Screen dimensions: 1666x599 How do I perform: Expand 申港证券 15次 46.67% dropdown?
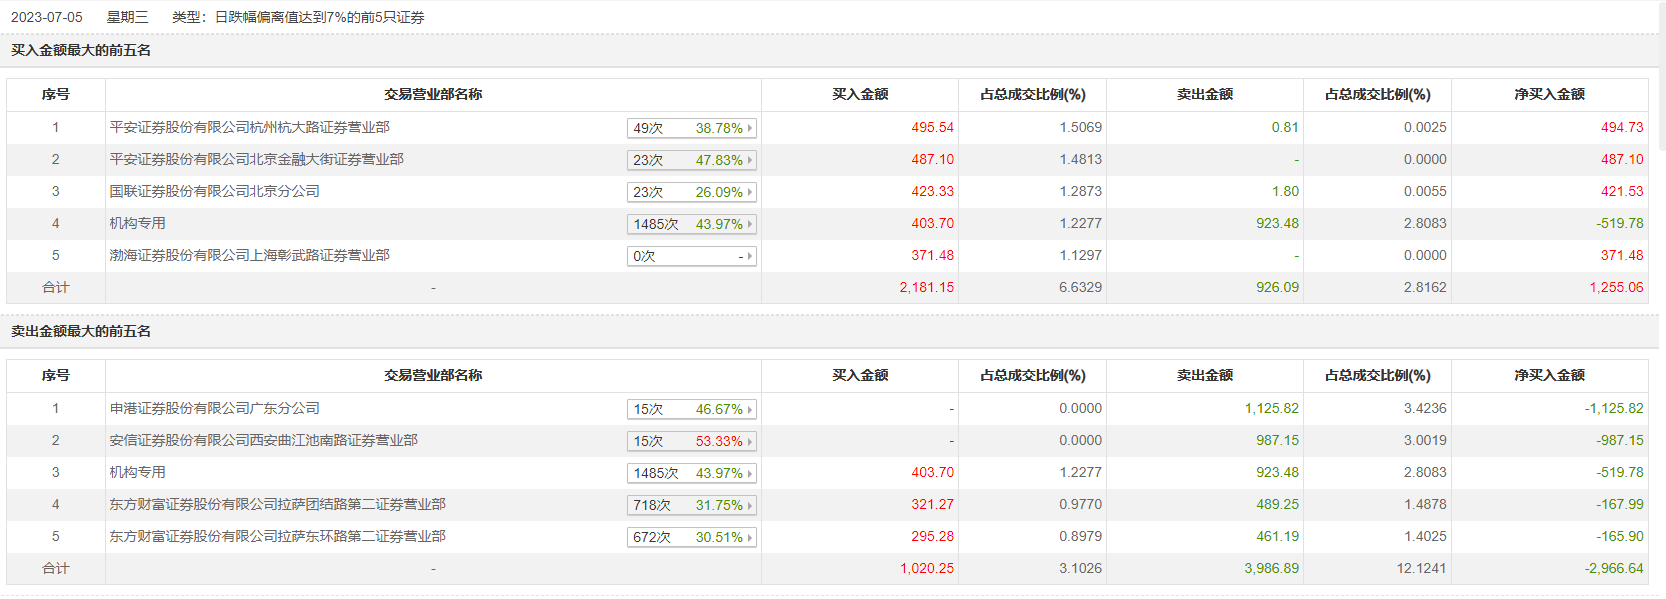pos(691,409)
